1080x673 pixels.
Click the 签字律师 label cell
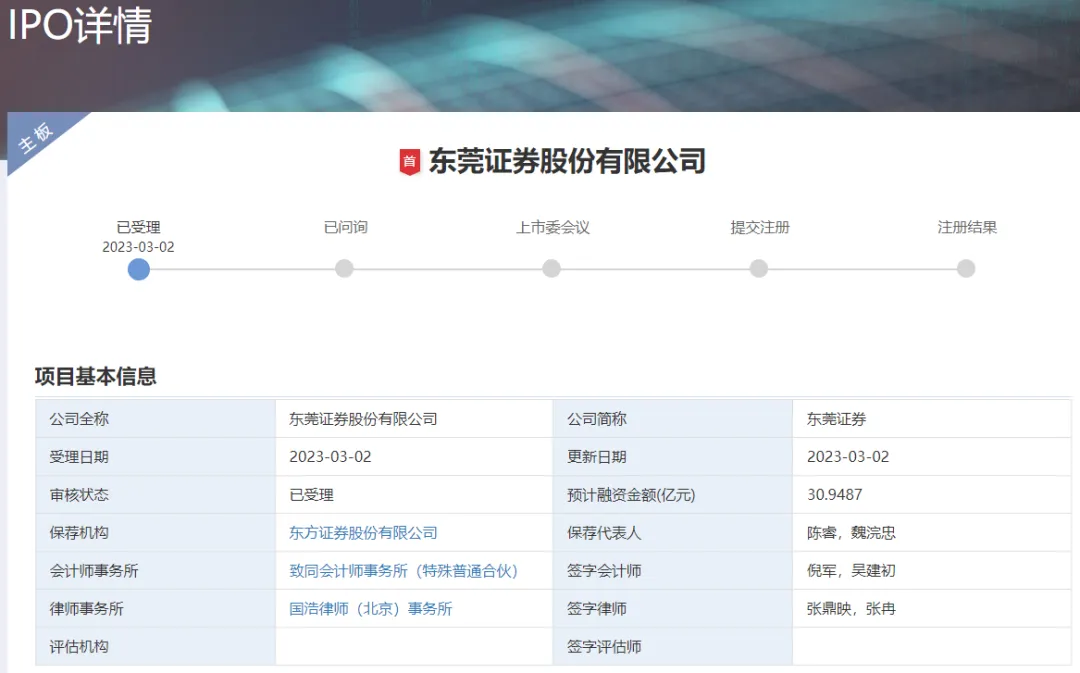672,608
